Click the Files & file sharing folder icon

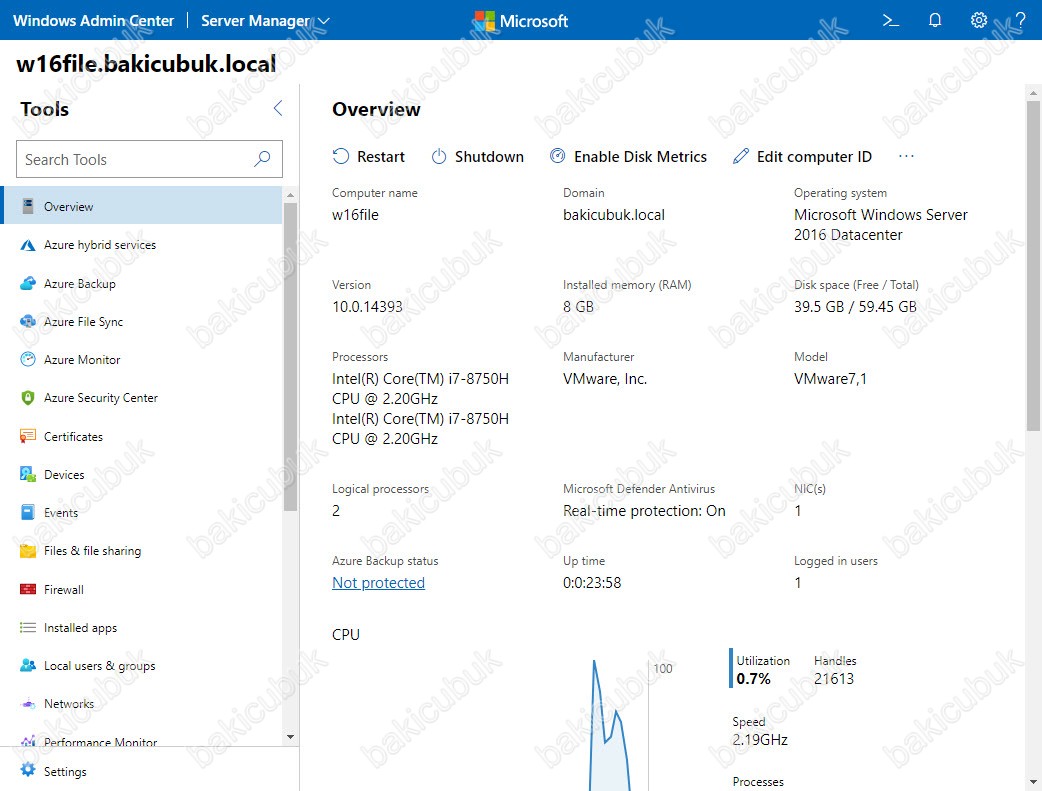click(x=28, y=550)
